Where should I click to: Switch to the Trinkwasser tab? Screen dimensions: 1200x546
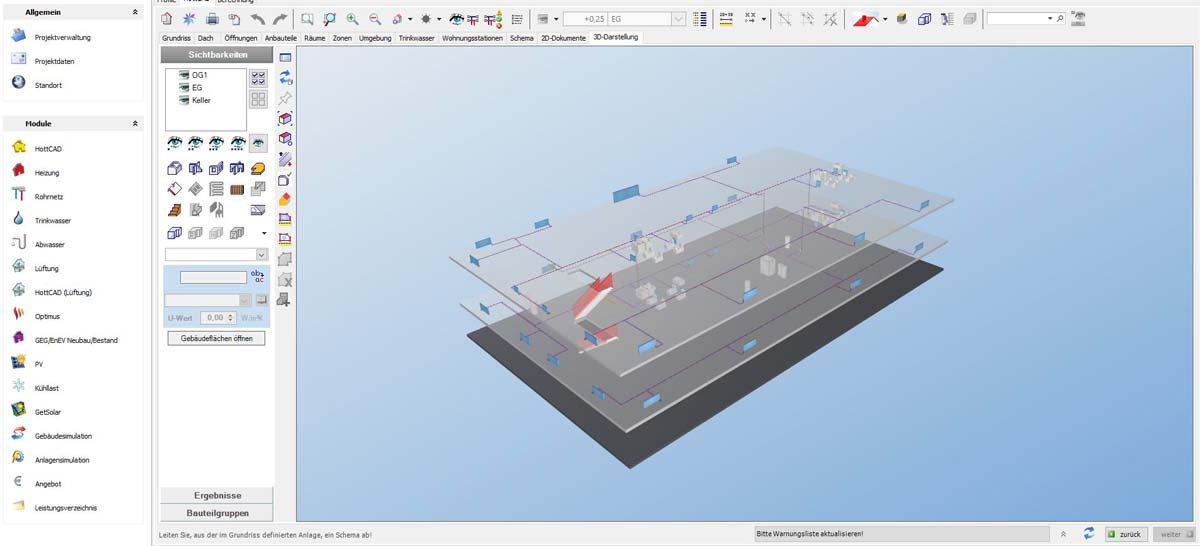417,37
